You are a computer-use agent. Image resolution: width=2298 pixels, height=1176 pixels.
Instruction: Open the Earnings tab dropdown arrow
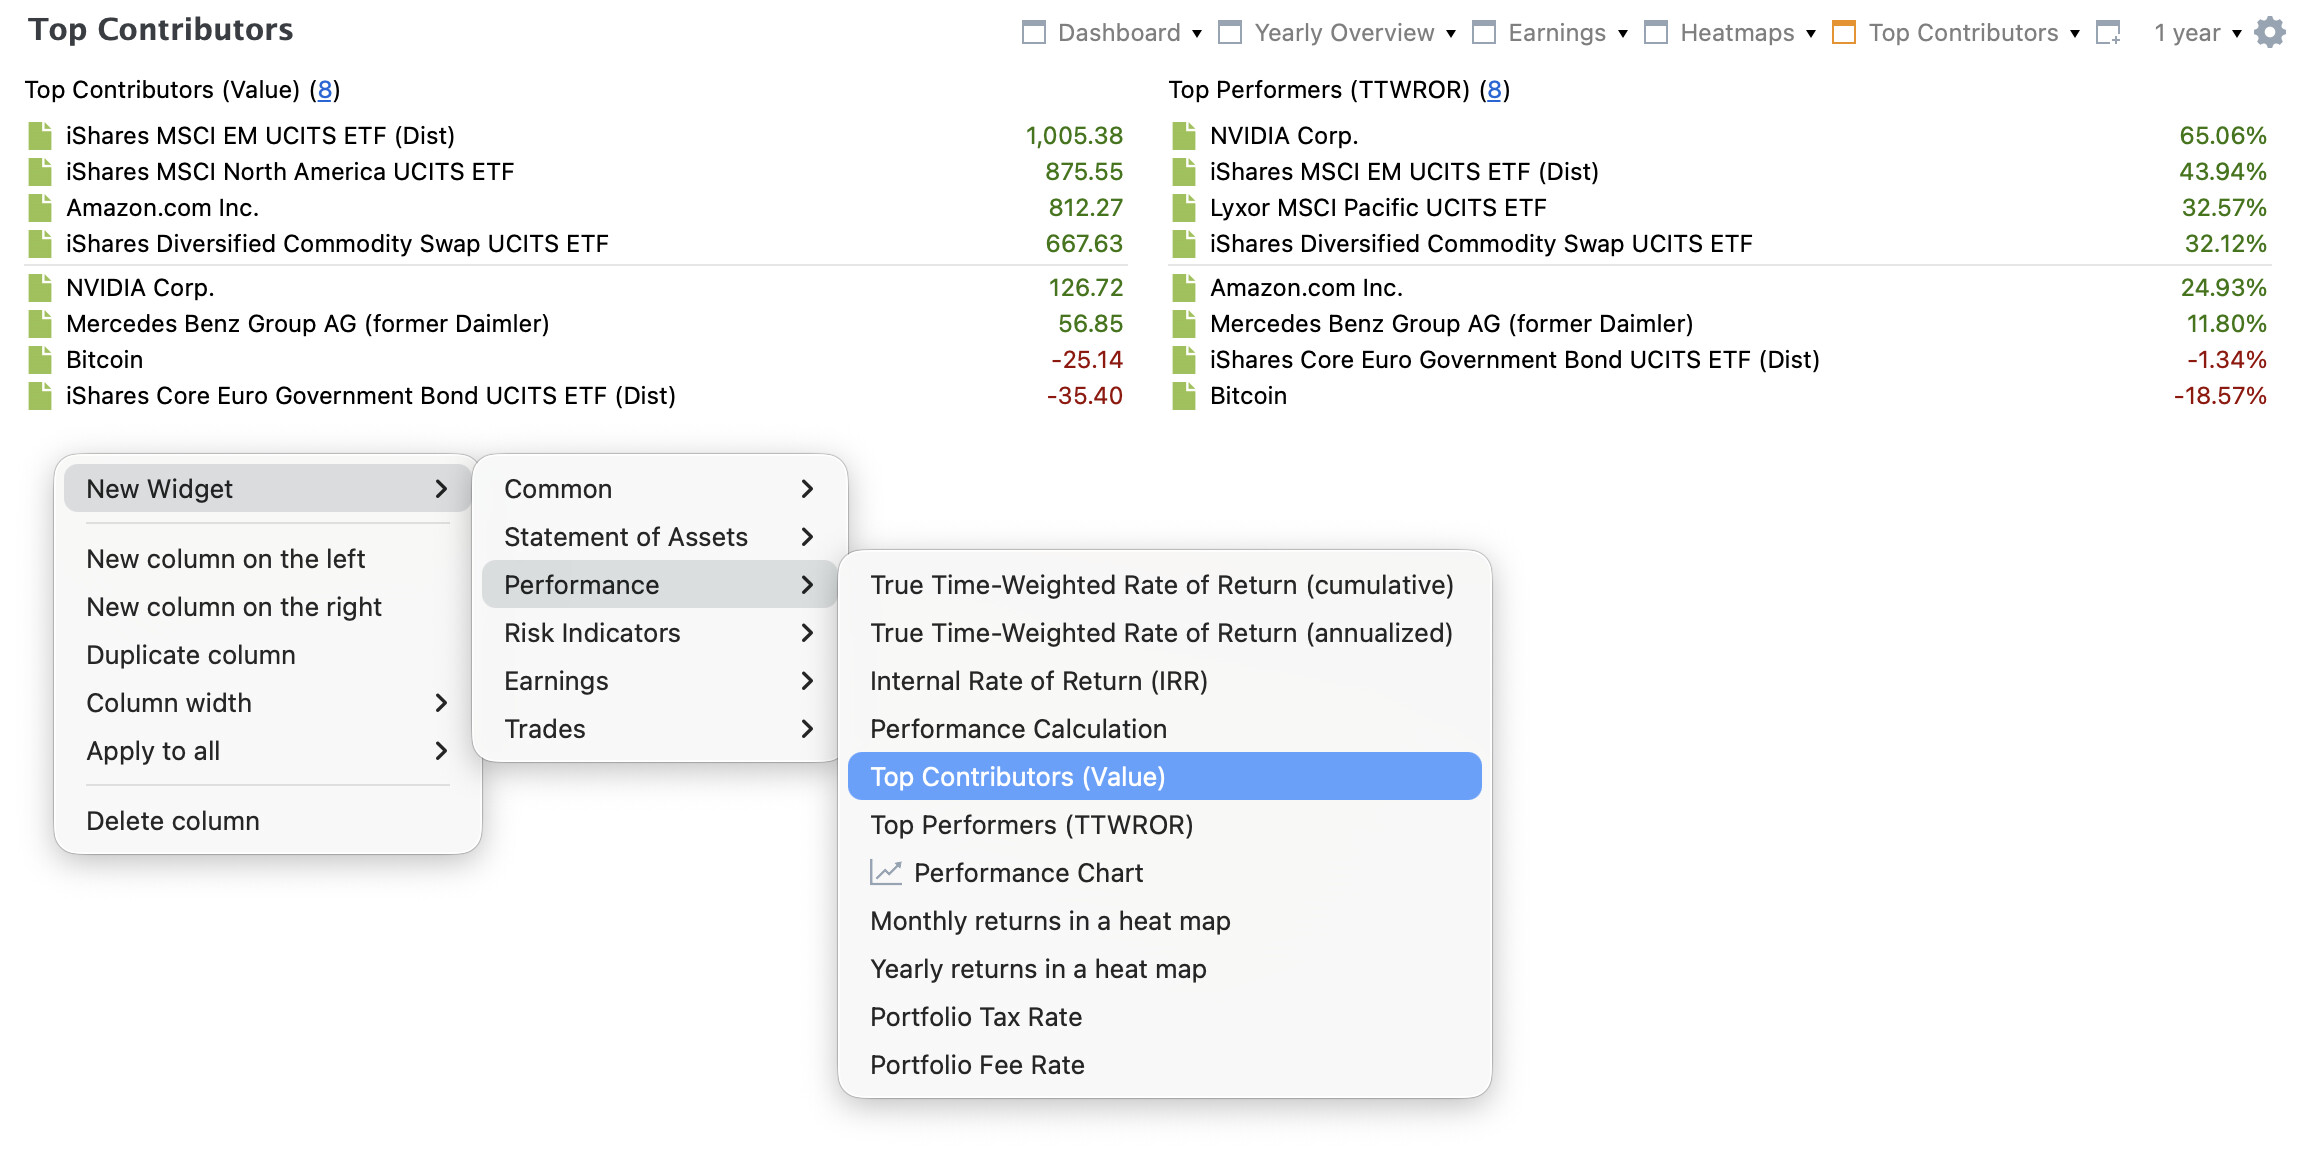tap(1623, 34)
